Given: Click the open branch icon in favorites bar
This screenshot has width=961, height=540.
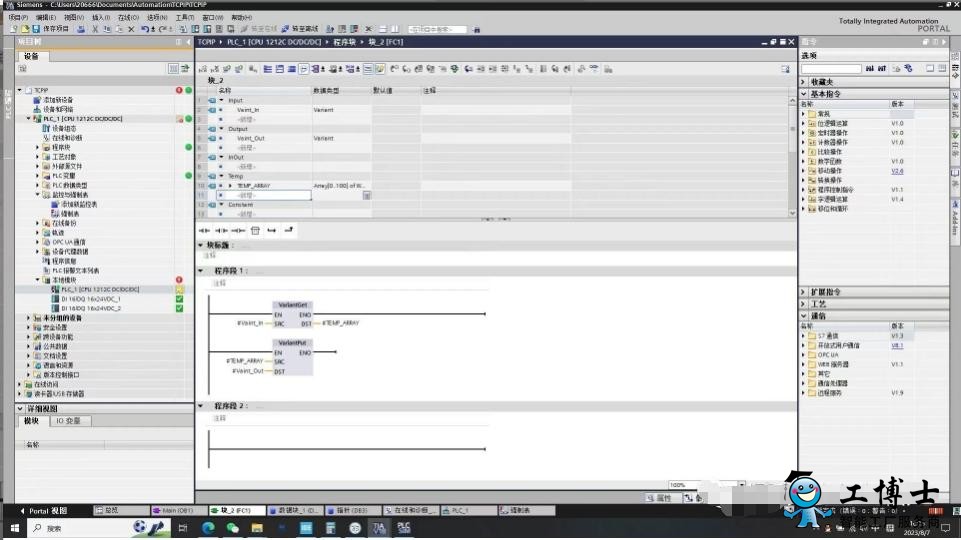Looking at the screenshot, I should (x=272, y=230).
